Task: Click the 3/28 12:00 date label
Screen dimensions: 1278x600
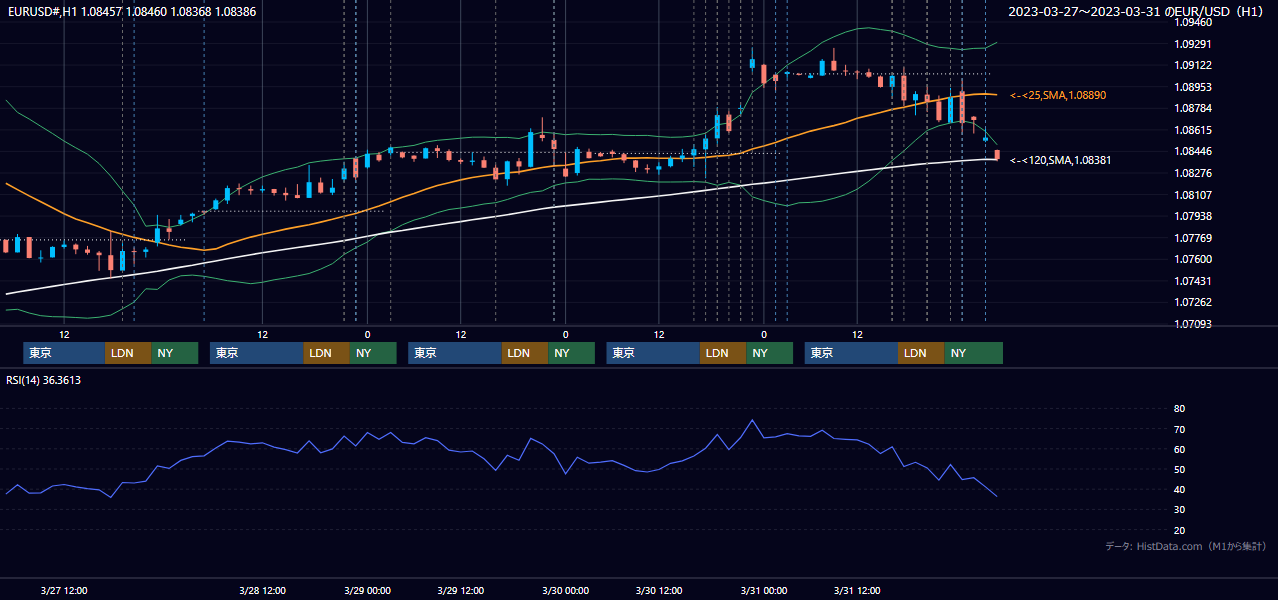Action: click(263, 590)
